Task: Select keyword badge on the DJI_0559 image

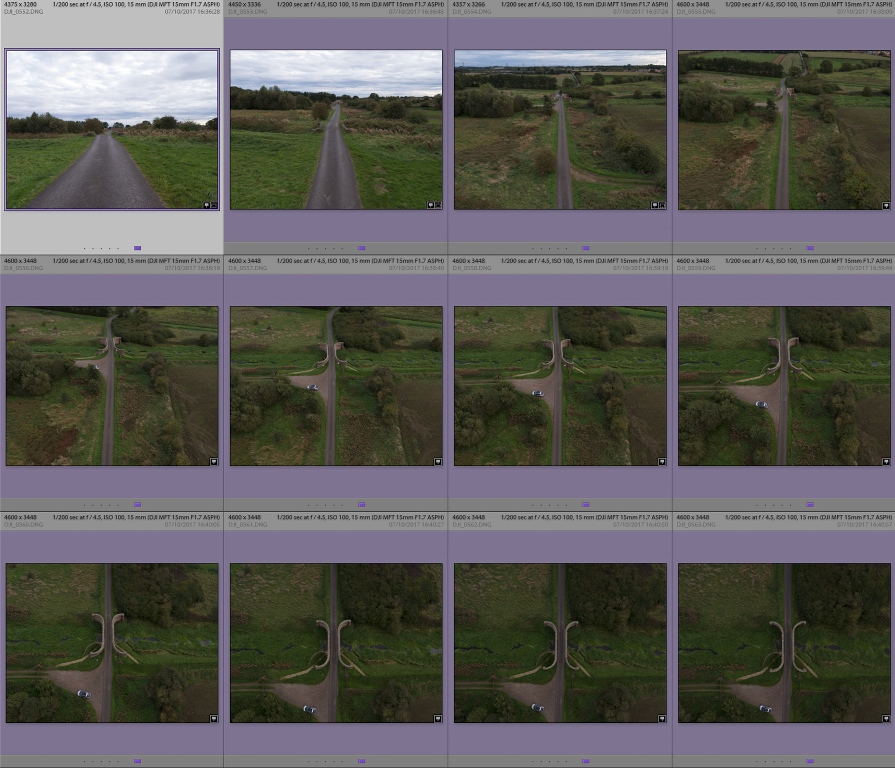Action: [886, 461]
